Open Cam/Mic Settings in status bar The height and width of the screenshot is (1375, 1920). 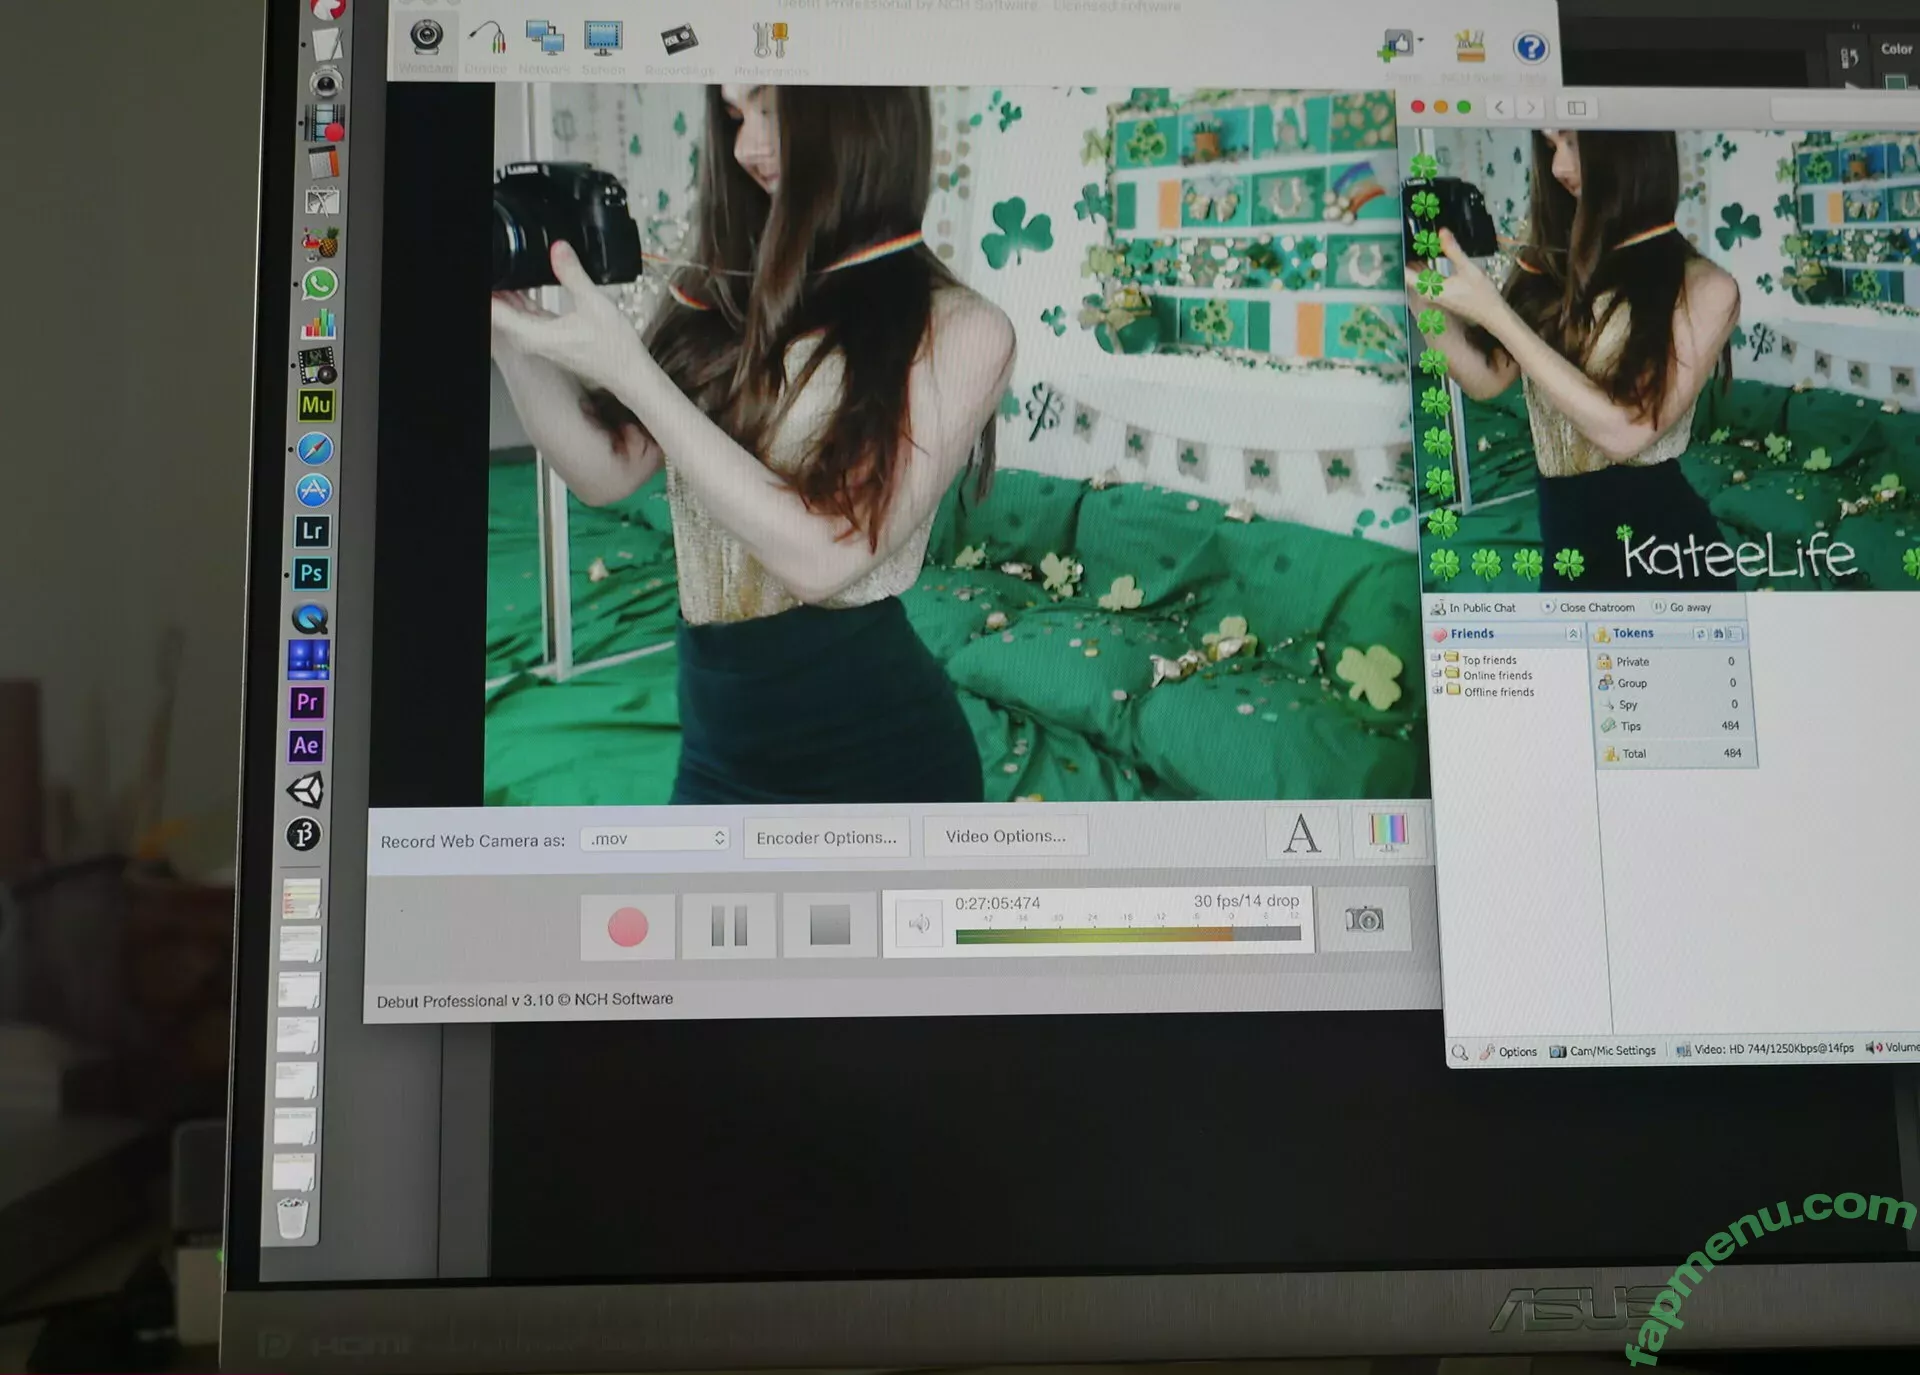[1603, 1051]
